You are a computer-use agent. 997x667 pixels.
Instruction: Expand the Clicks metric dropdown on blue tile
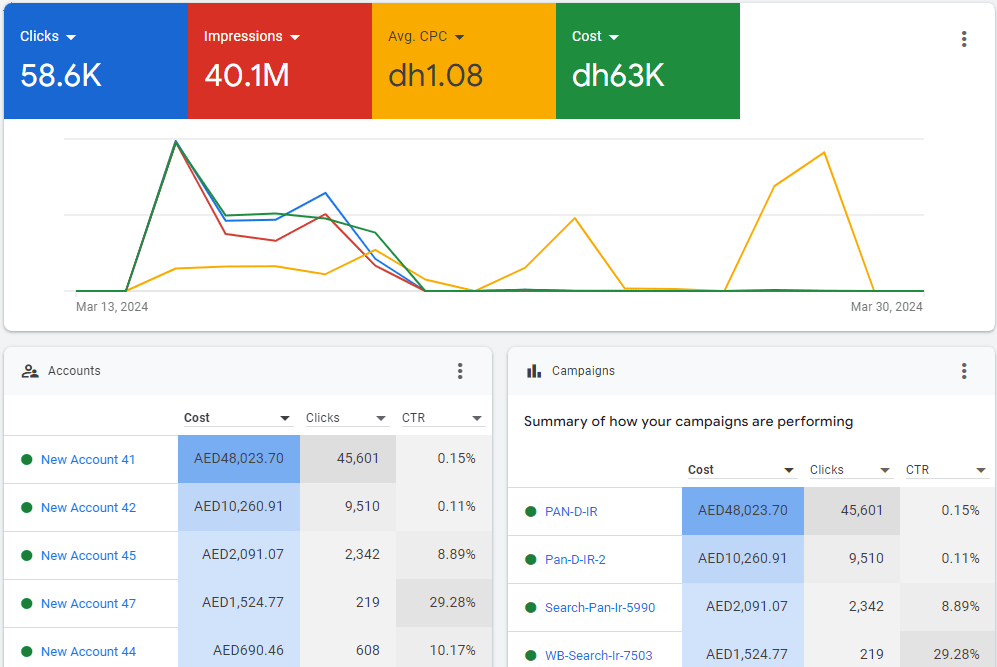pyautogui.click(x=71, y=37)
